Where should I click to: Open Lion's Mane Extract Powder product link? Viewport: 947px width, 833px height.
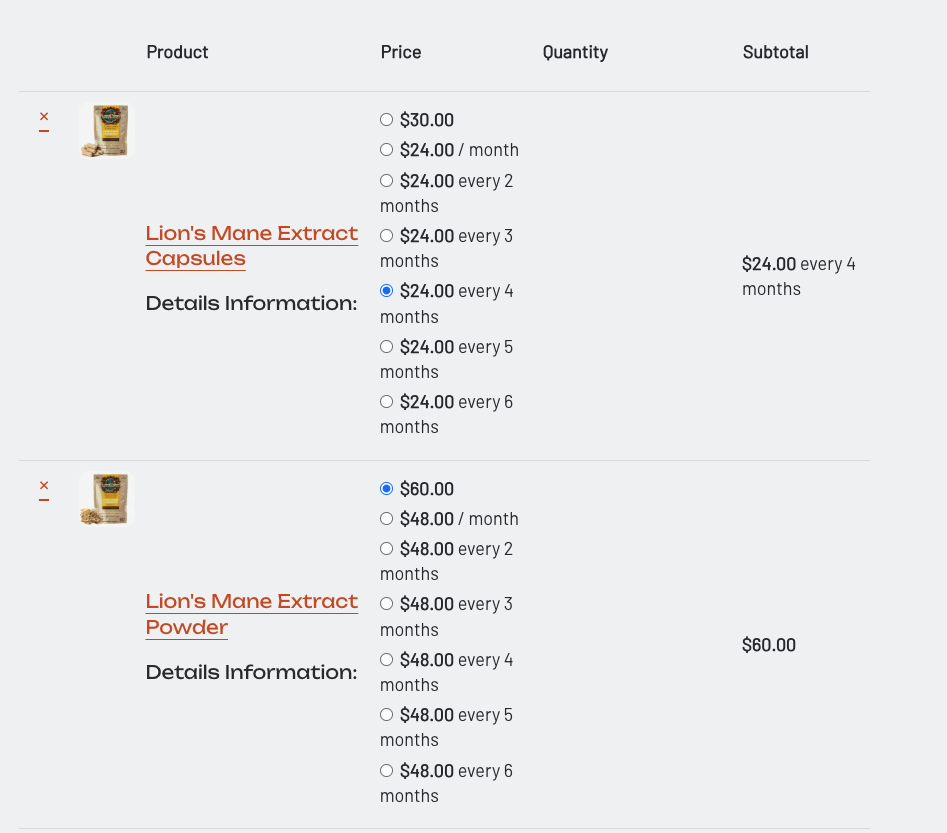252,614
